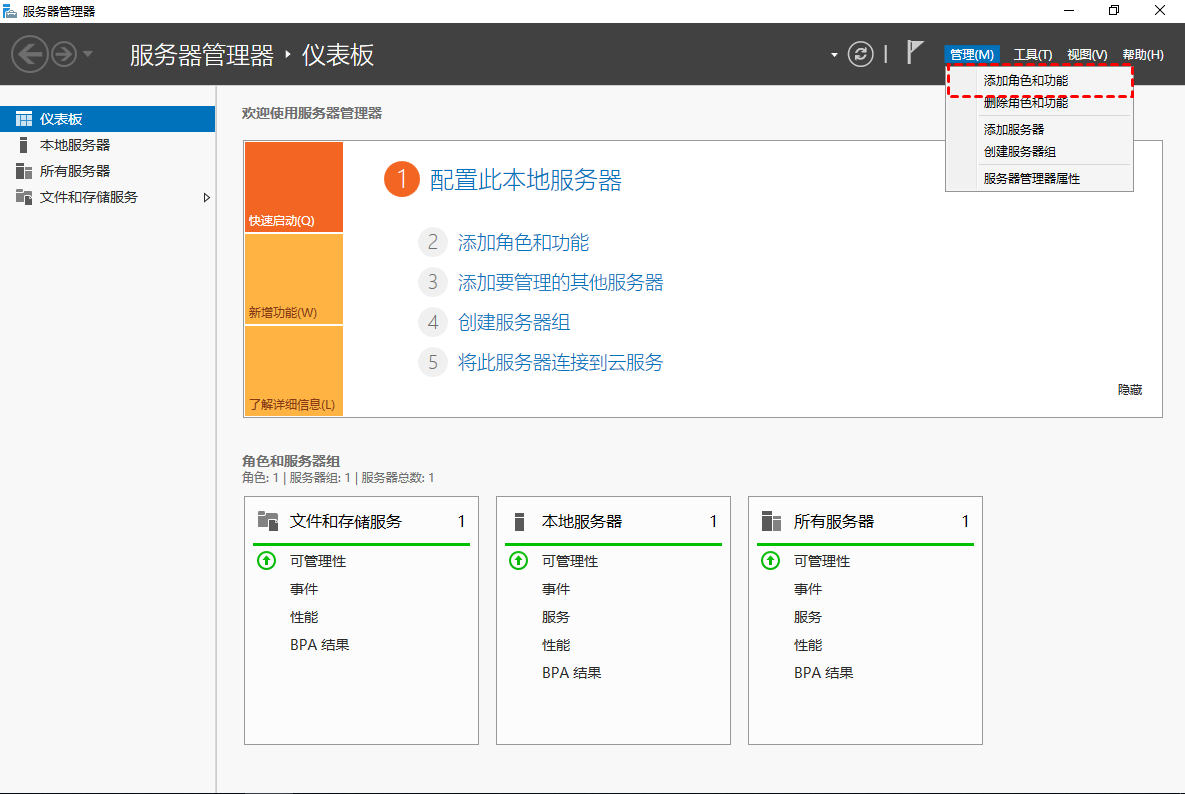This screenshot has height=794, width=1185.
Task: Open 性能 in 所有服务器 tile
Action: click(x=808, y=645)
